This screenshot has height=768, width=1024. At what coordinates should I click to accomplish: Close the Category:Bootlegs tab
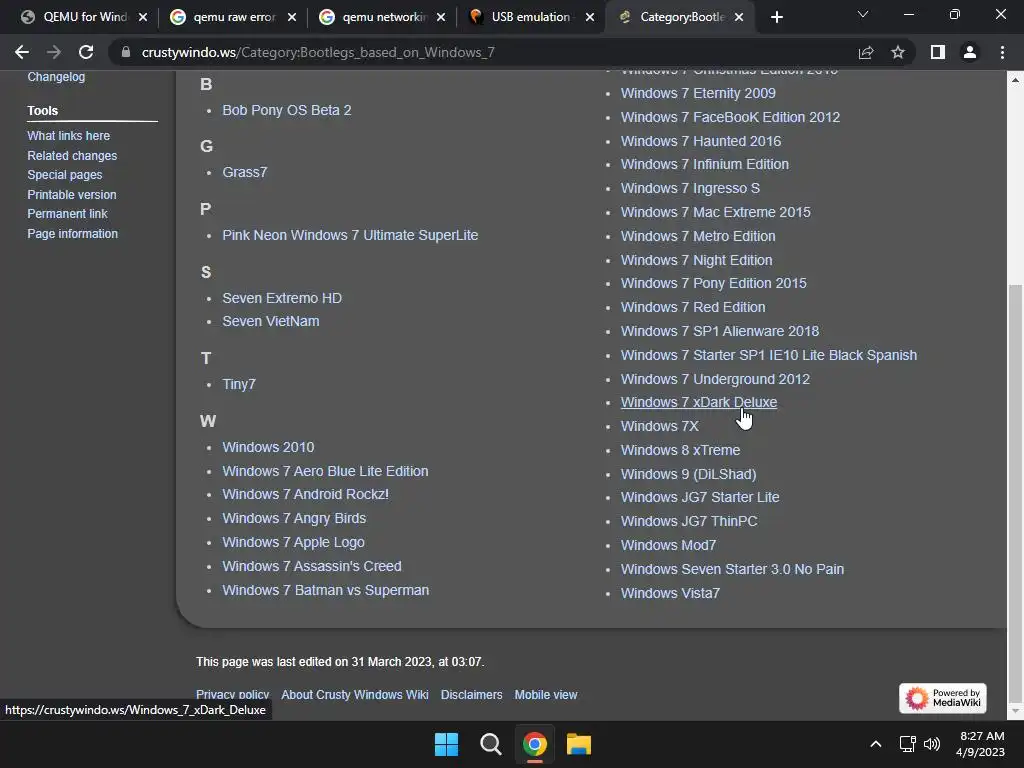[x=739, y=17]
